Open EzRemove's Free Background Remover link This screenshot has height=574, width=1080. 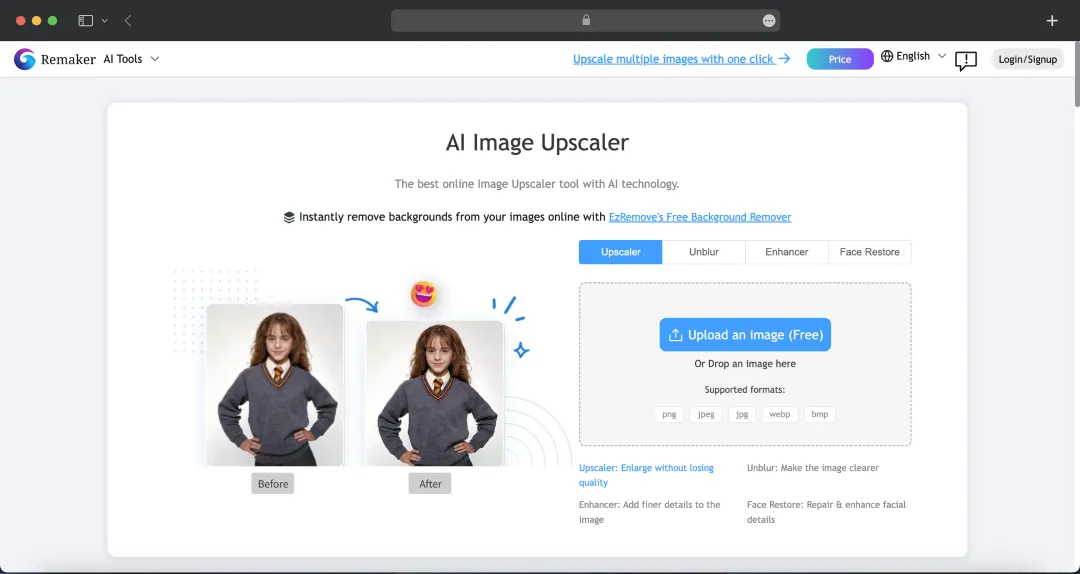click(x=700, y=217)
